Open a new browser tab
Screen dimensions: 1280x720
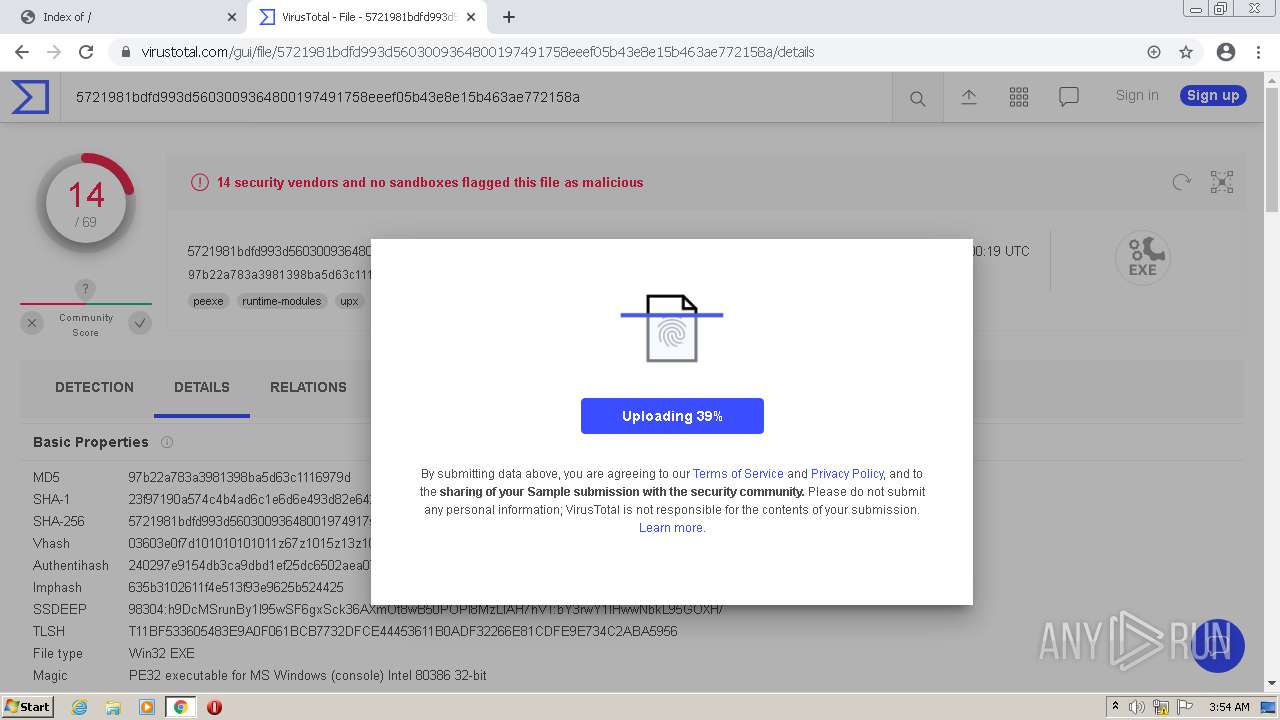(x=509, y=17)
